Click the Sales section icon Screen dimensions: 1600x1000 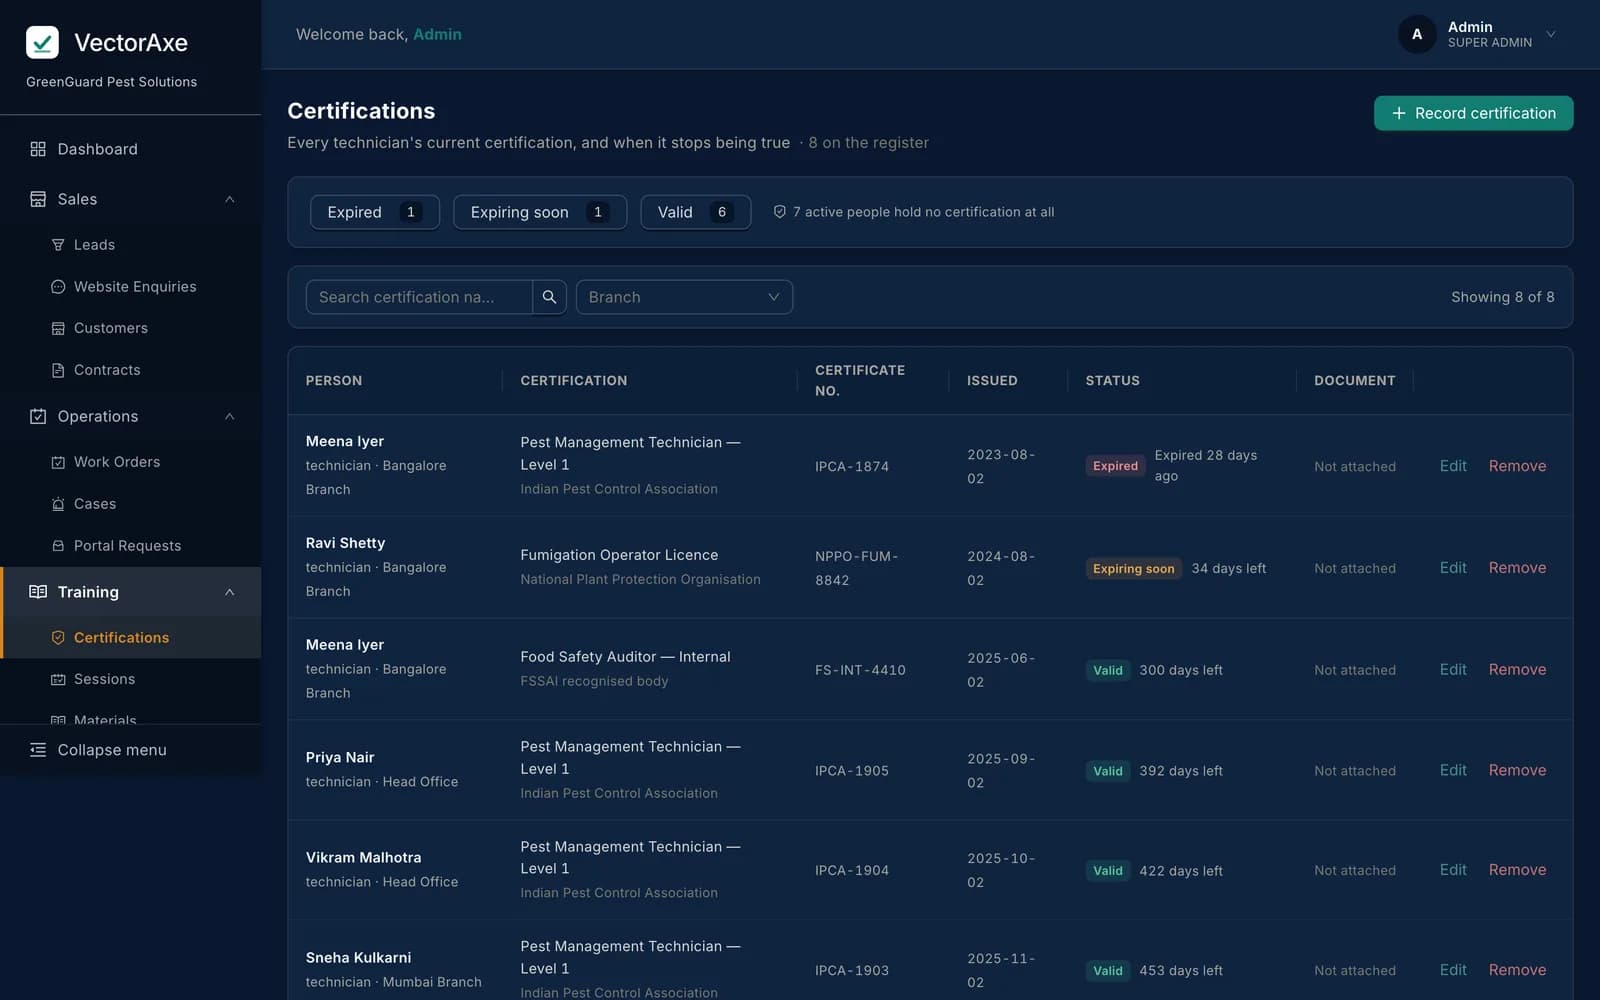[38, 199]
